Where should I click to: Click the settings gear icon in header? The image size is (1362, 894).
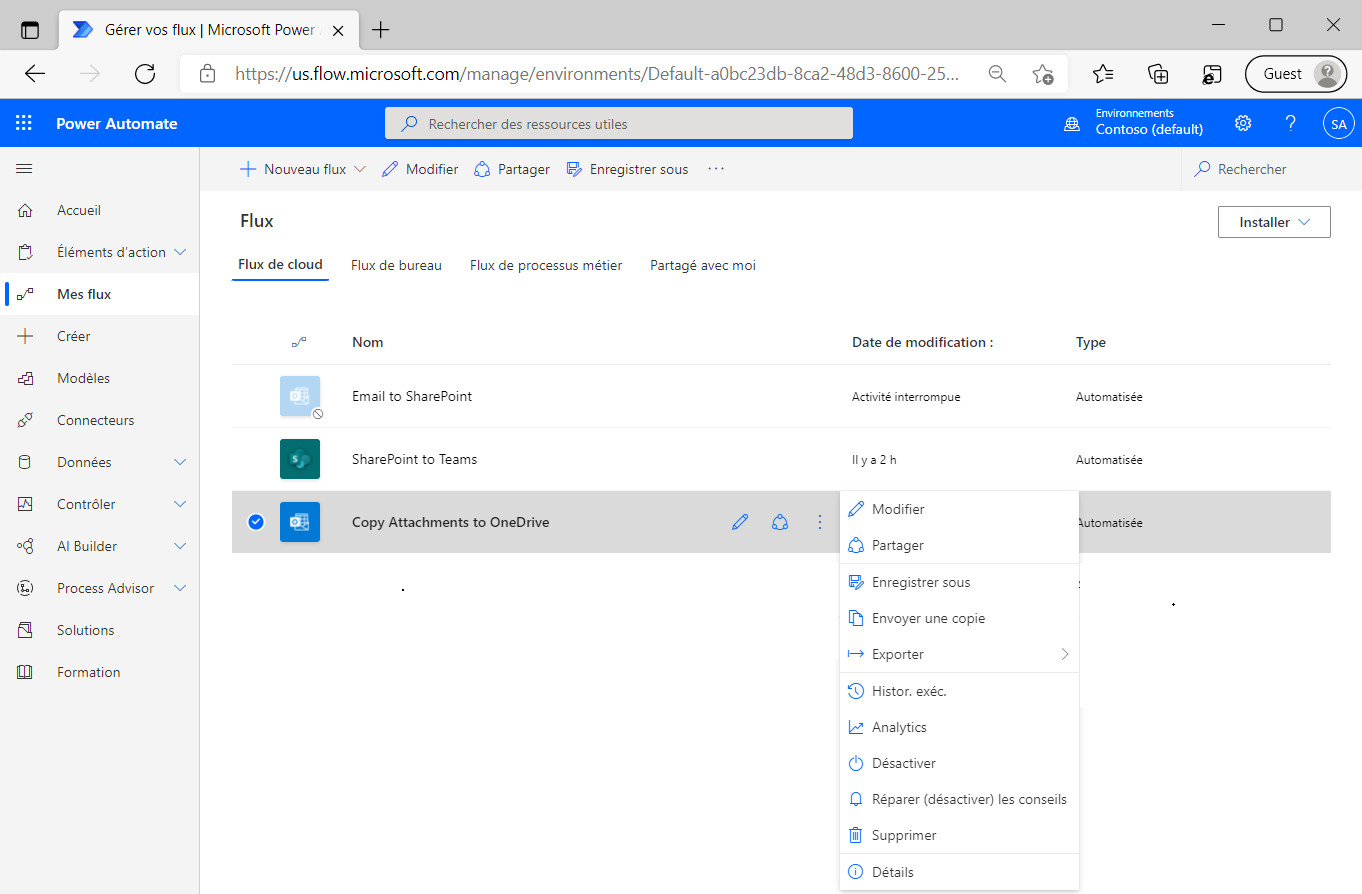pos(1243,124)
